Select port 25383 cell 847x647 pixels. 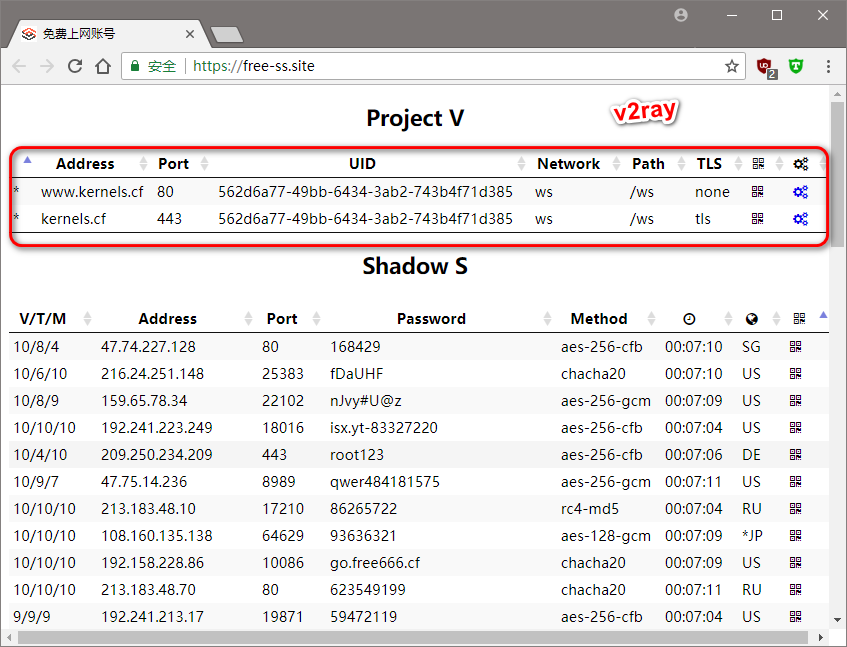tap(283, 374)
